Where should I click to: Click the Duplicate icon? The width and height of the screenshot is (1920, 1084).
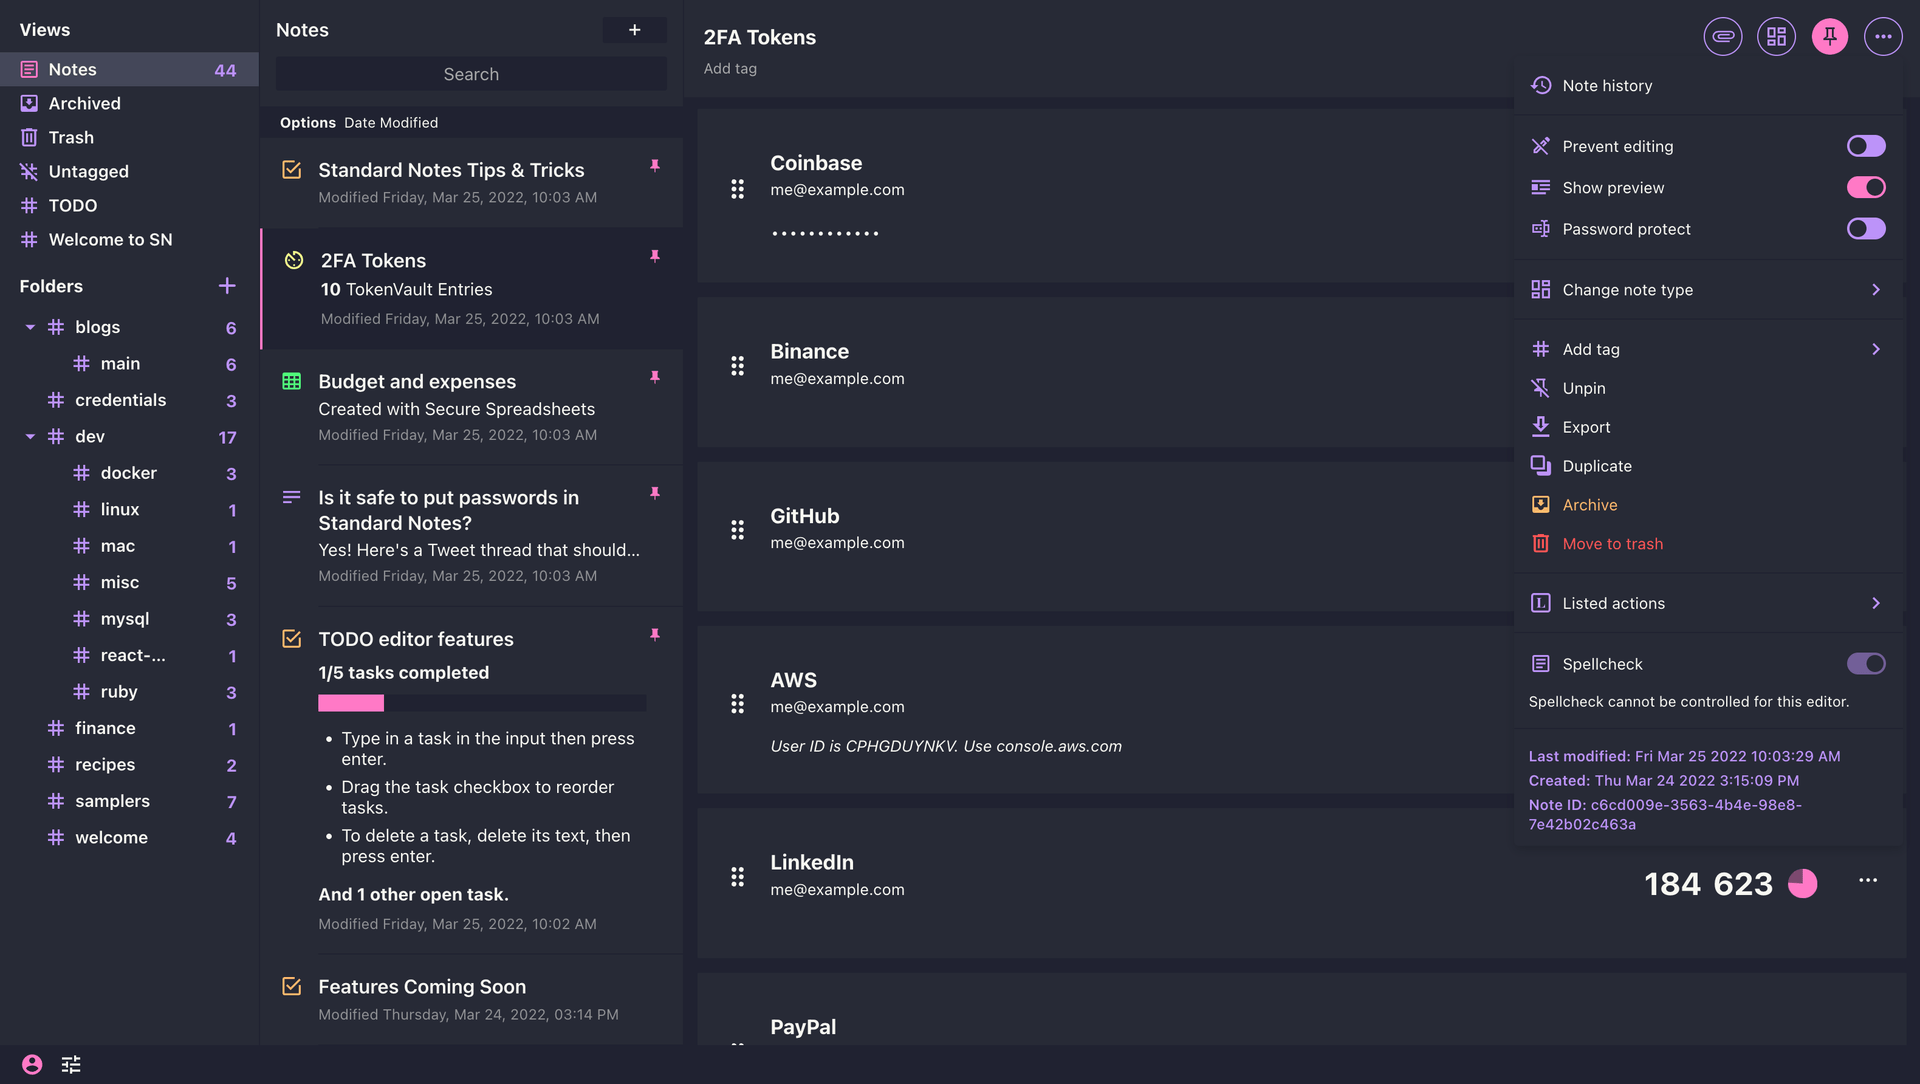click(1540, 466)
